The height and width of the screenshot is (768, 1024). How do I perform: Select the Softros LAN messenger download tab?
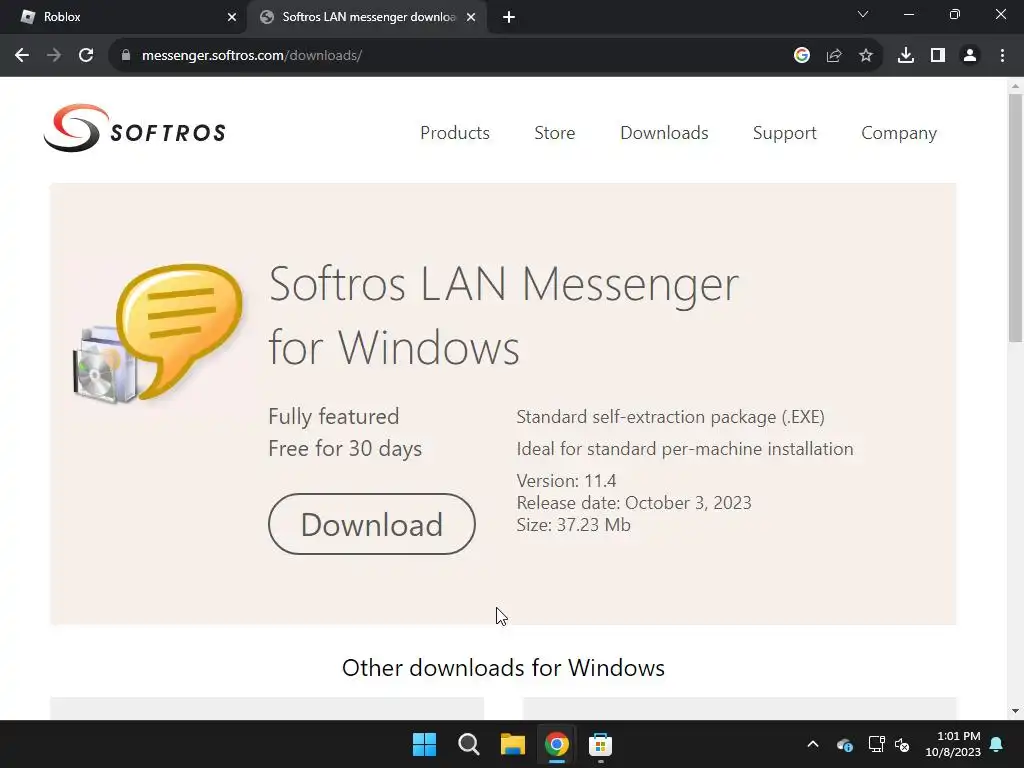click(366, 17)
